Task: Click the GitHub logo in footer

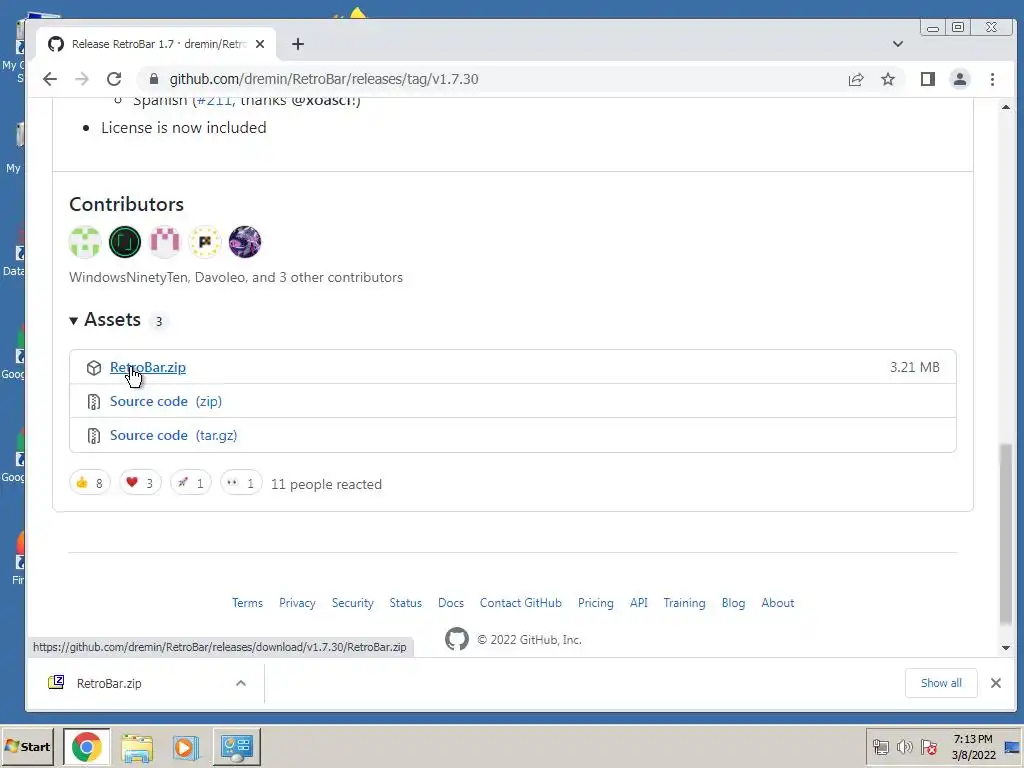Action: coord(456,639)
